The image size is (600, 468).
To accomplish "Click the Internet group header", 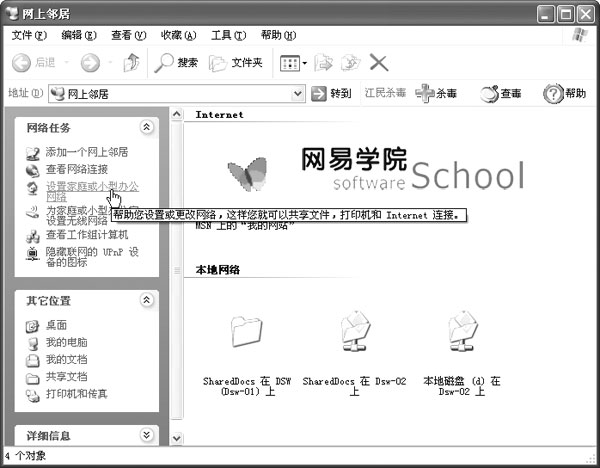I will click(219, 114).
